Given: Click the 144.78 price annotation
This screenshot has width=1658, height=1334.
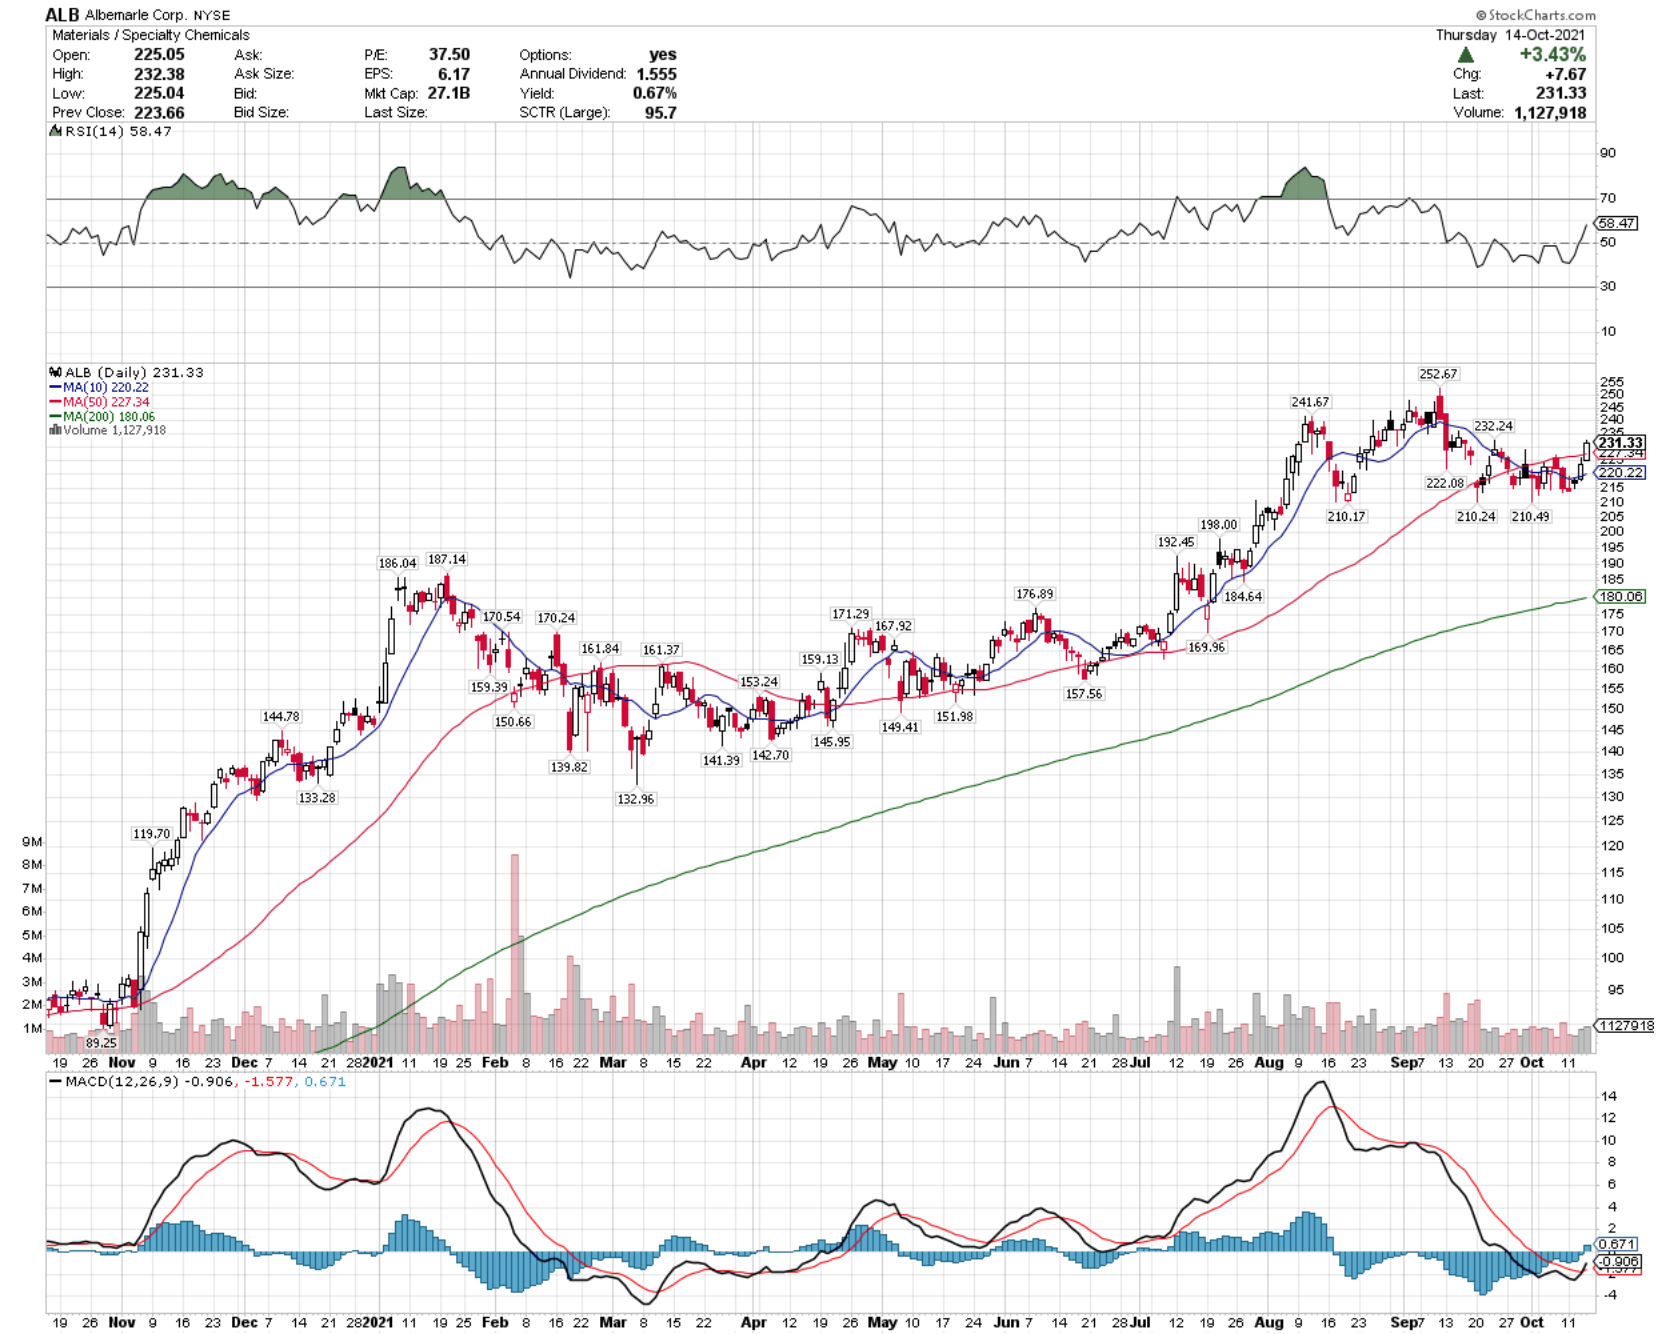Looking at the screenshot, I should (x=281, y=716).
